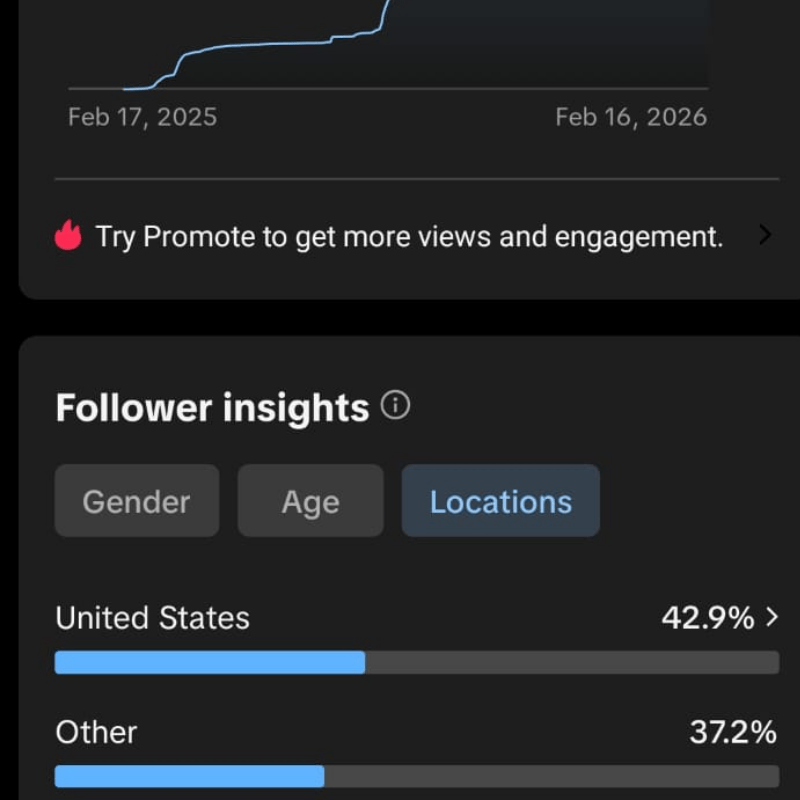Click the Feb 17, 2025 chart start date
The width and height of the screenshot is (800, 800).
tap(142, 117)
